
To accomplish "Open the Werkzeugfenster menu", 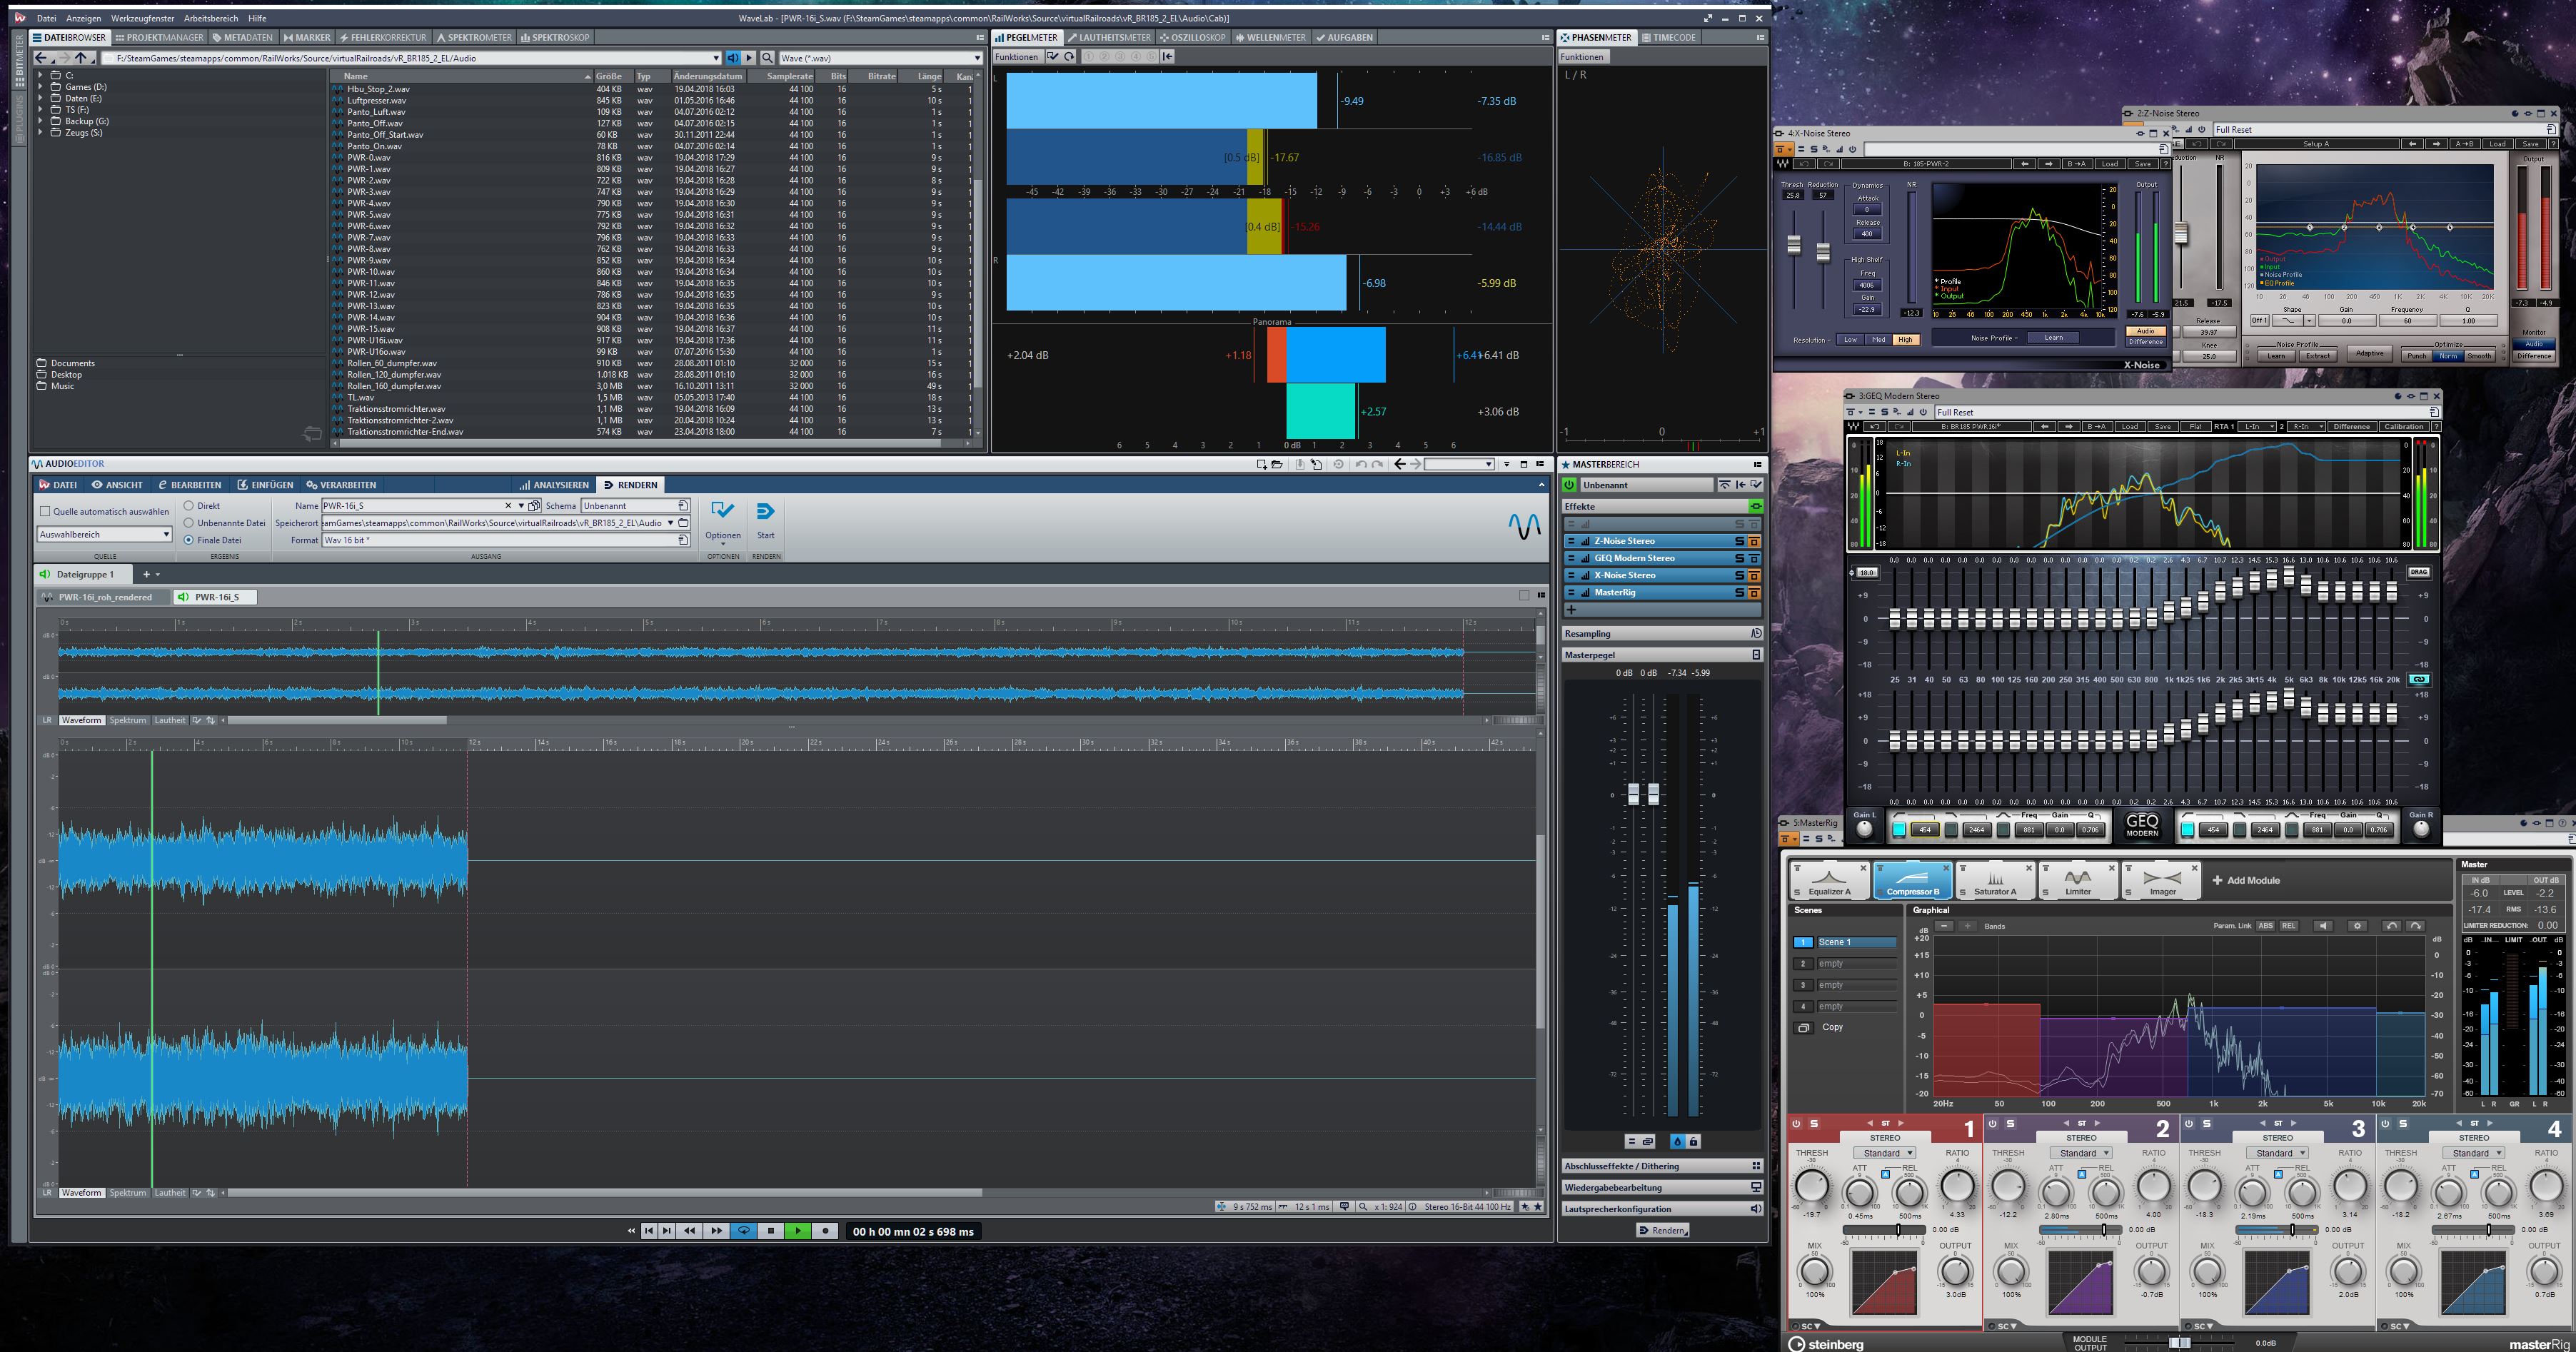I will tap(142, 18).
